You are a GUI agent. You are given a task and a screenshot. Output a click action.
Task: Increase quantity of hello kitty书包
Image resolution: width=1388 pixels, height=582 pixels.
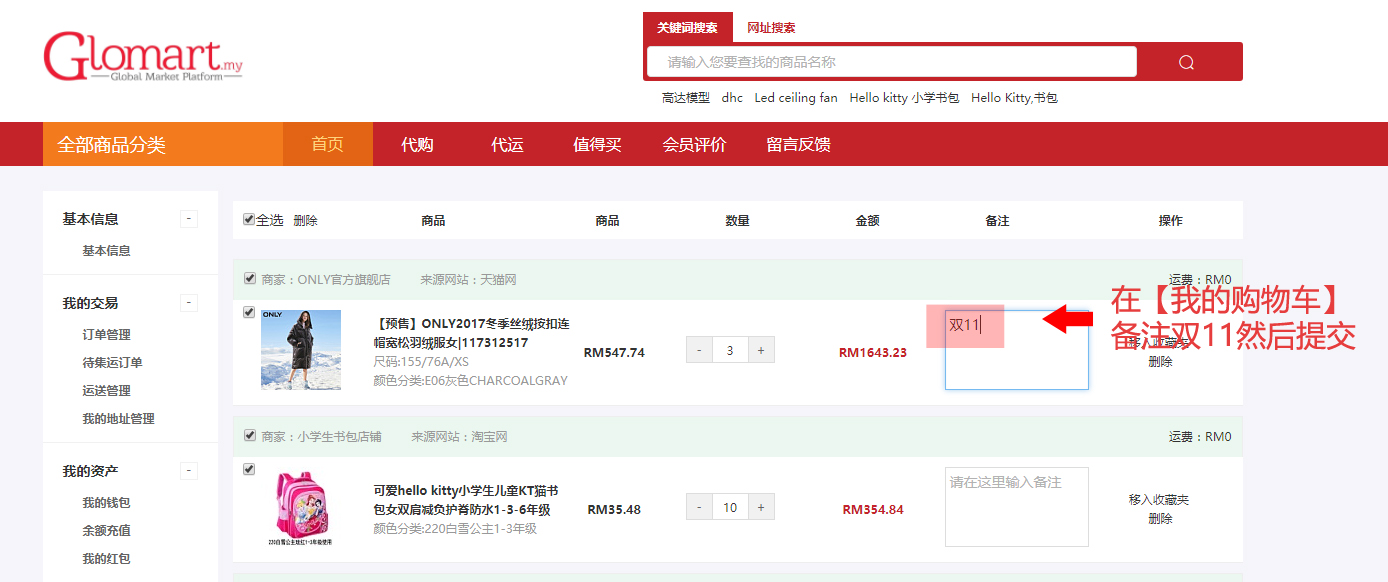tap(761, 507)
